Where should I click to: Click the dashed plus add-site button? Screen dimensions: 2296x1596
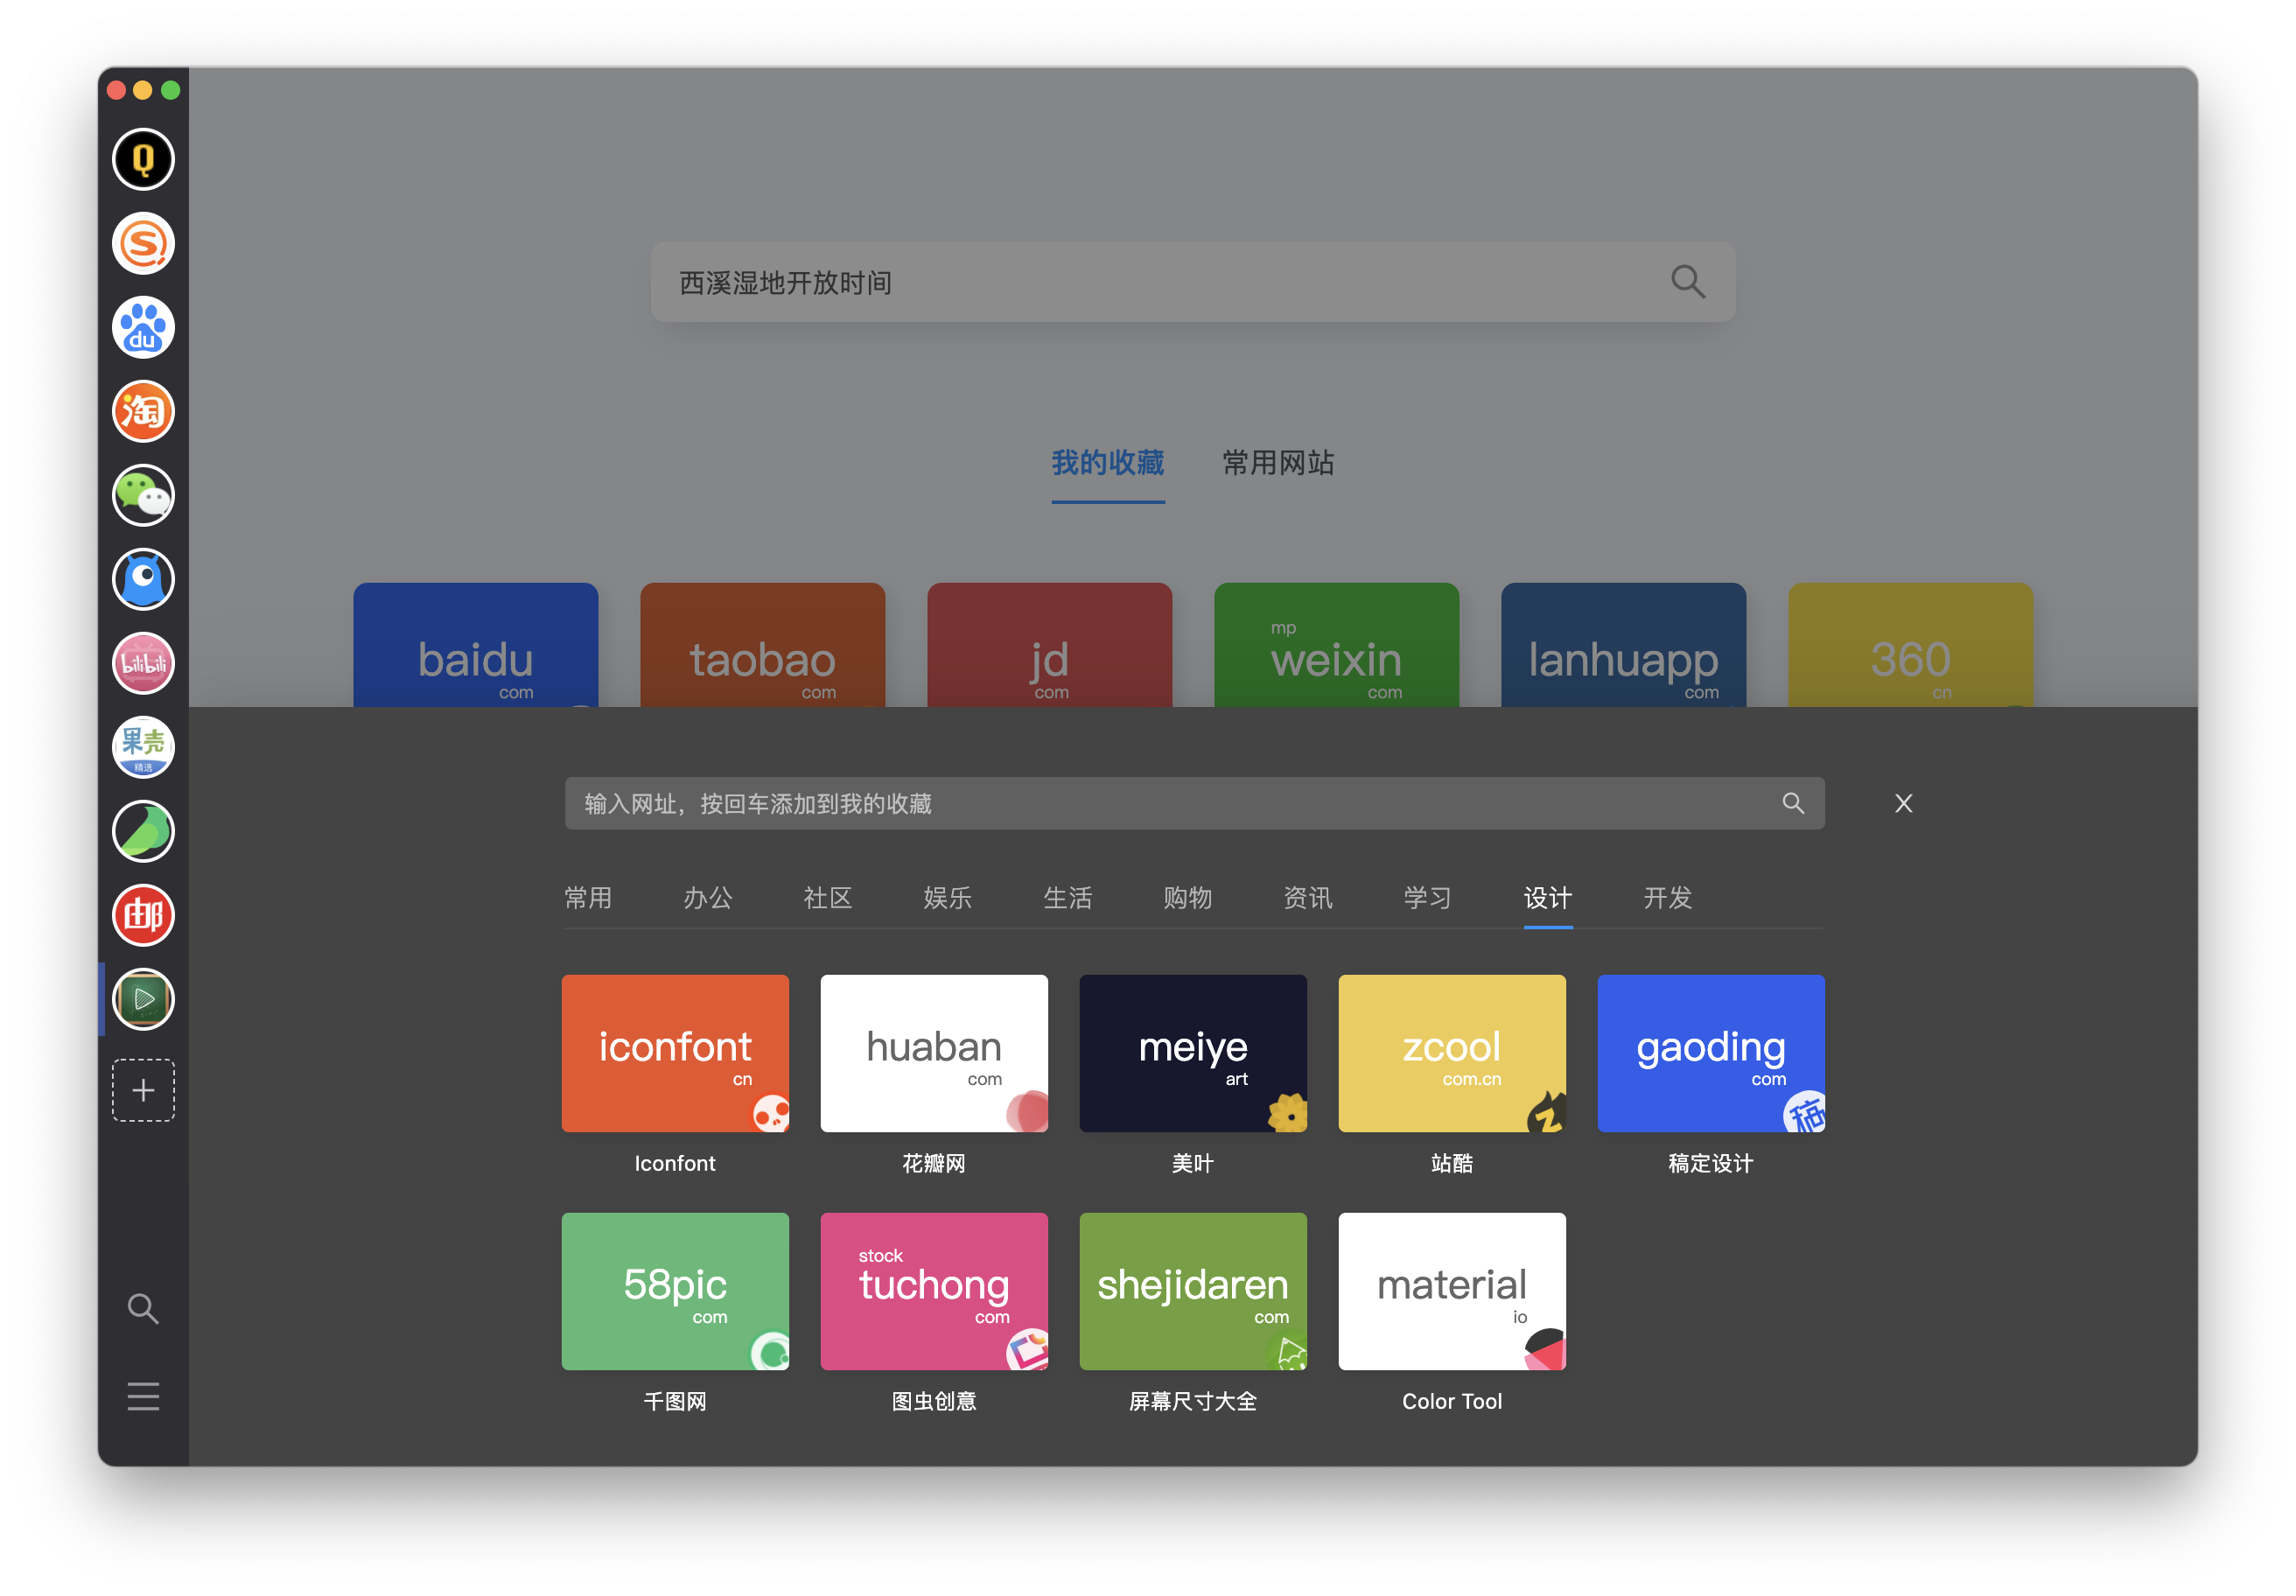(x=143, y=1090)
